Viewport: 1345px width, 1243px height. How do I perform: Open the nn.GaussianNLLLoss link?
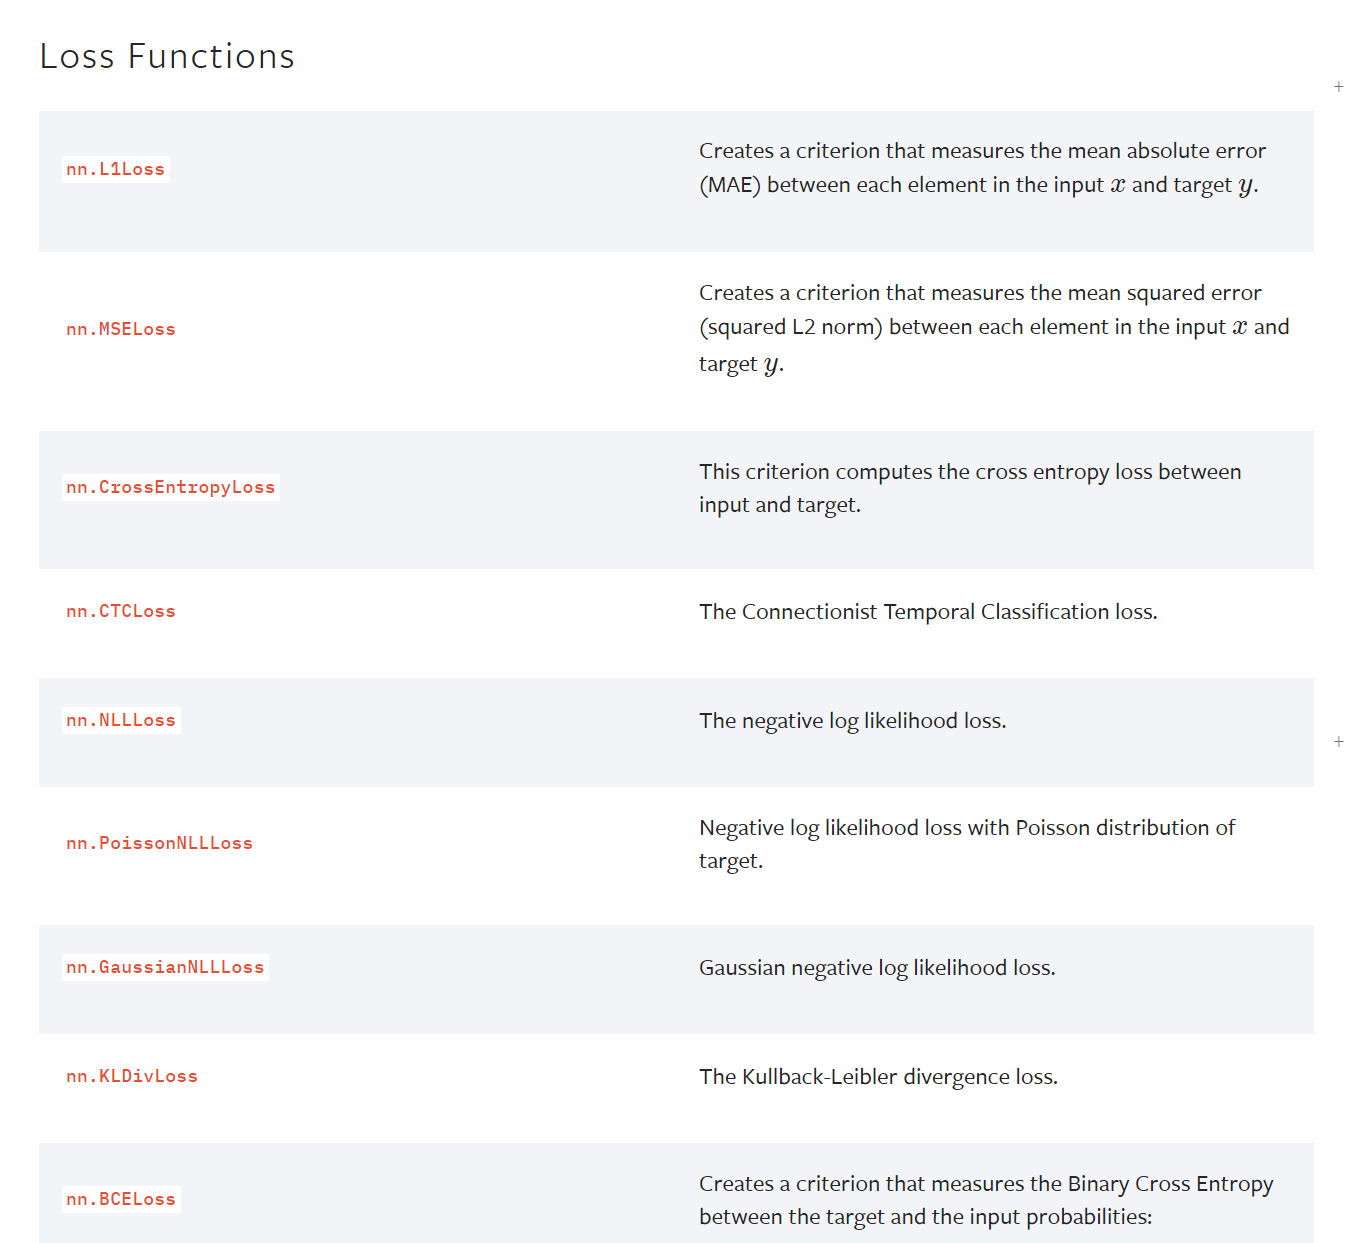165,967
